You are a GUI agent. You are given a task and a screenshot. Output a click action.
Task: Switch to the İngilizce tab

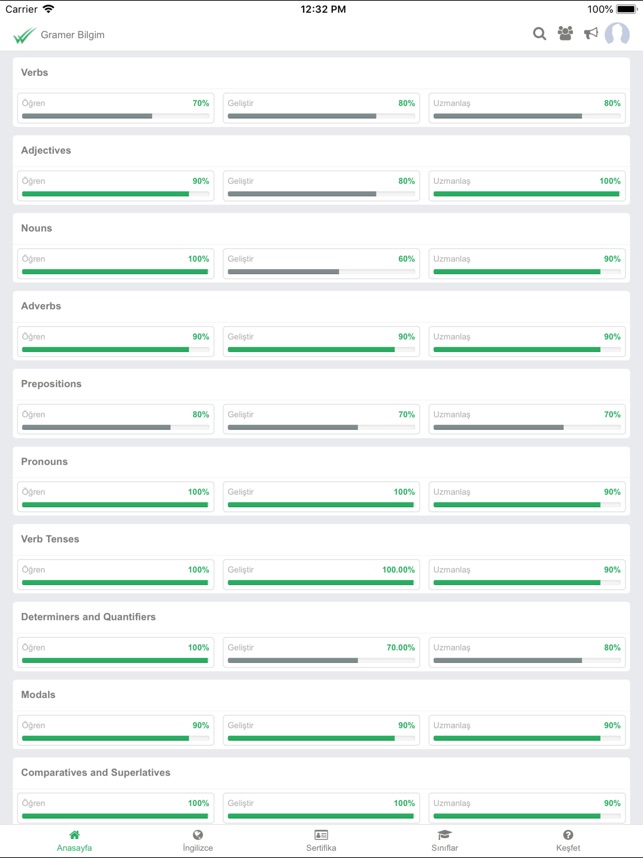point(197,840)
